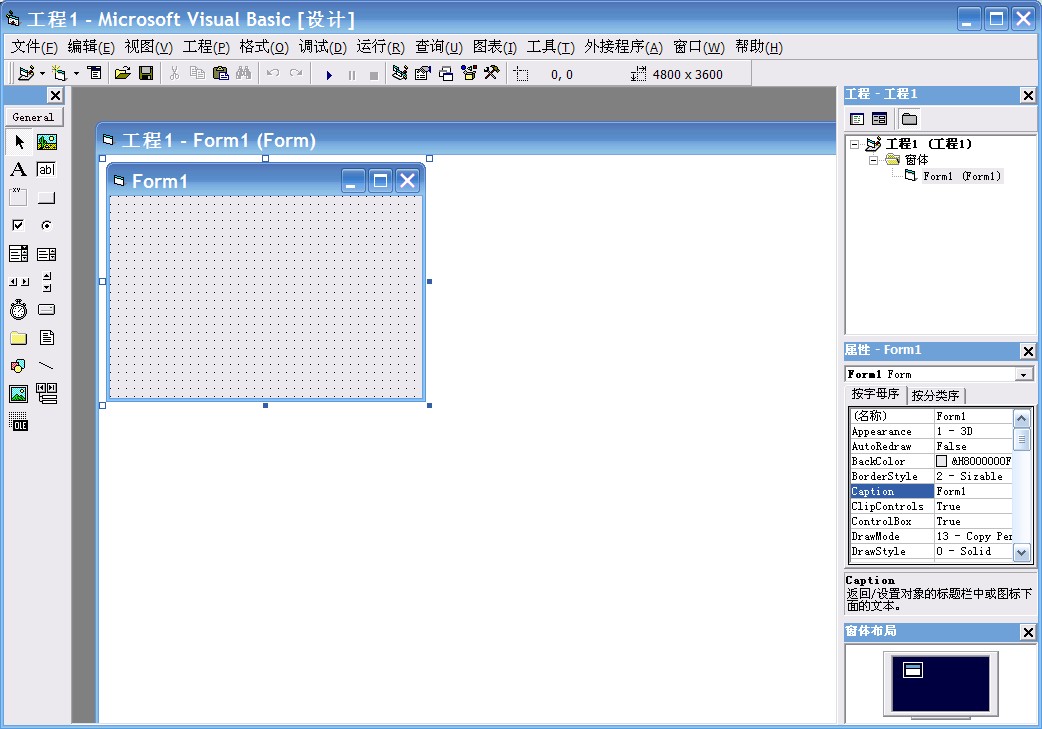Screen dimensions: 1042x729
Task: Click the Add Form toolbar icon
Action: tap(60, 73)
